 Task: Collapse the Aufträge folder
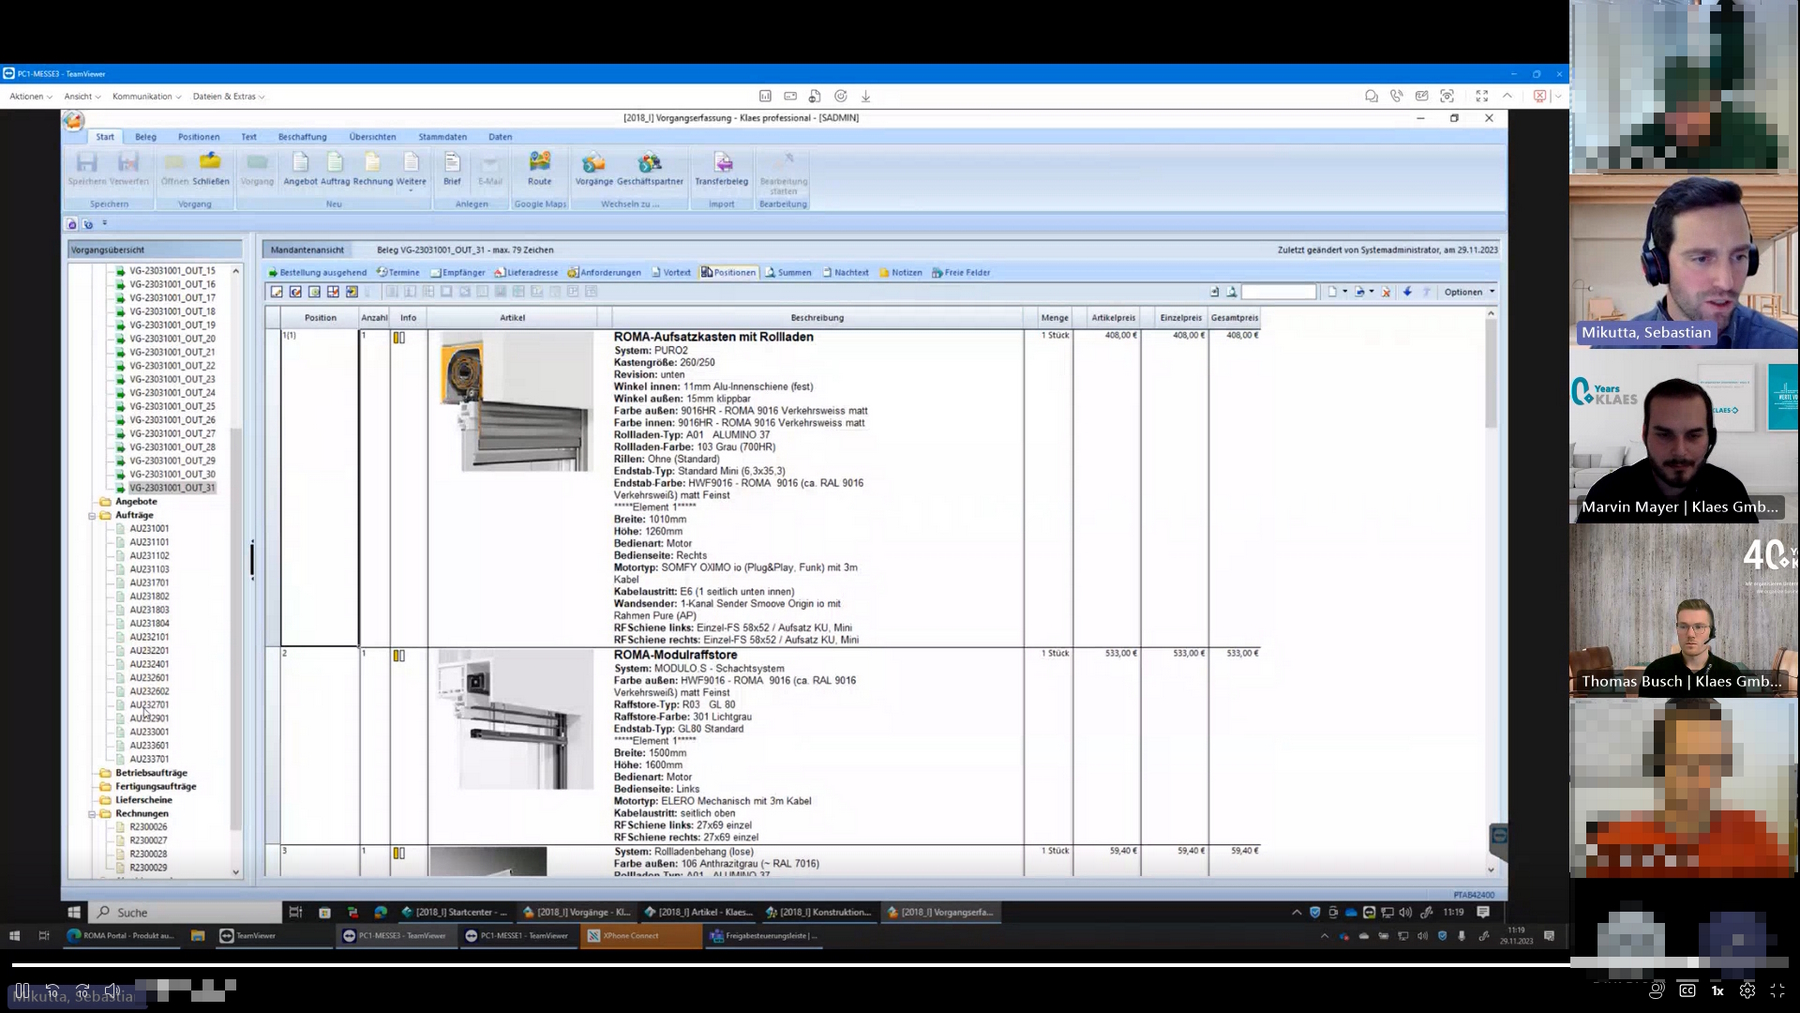point(92,516)
